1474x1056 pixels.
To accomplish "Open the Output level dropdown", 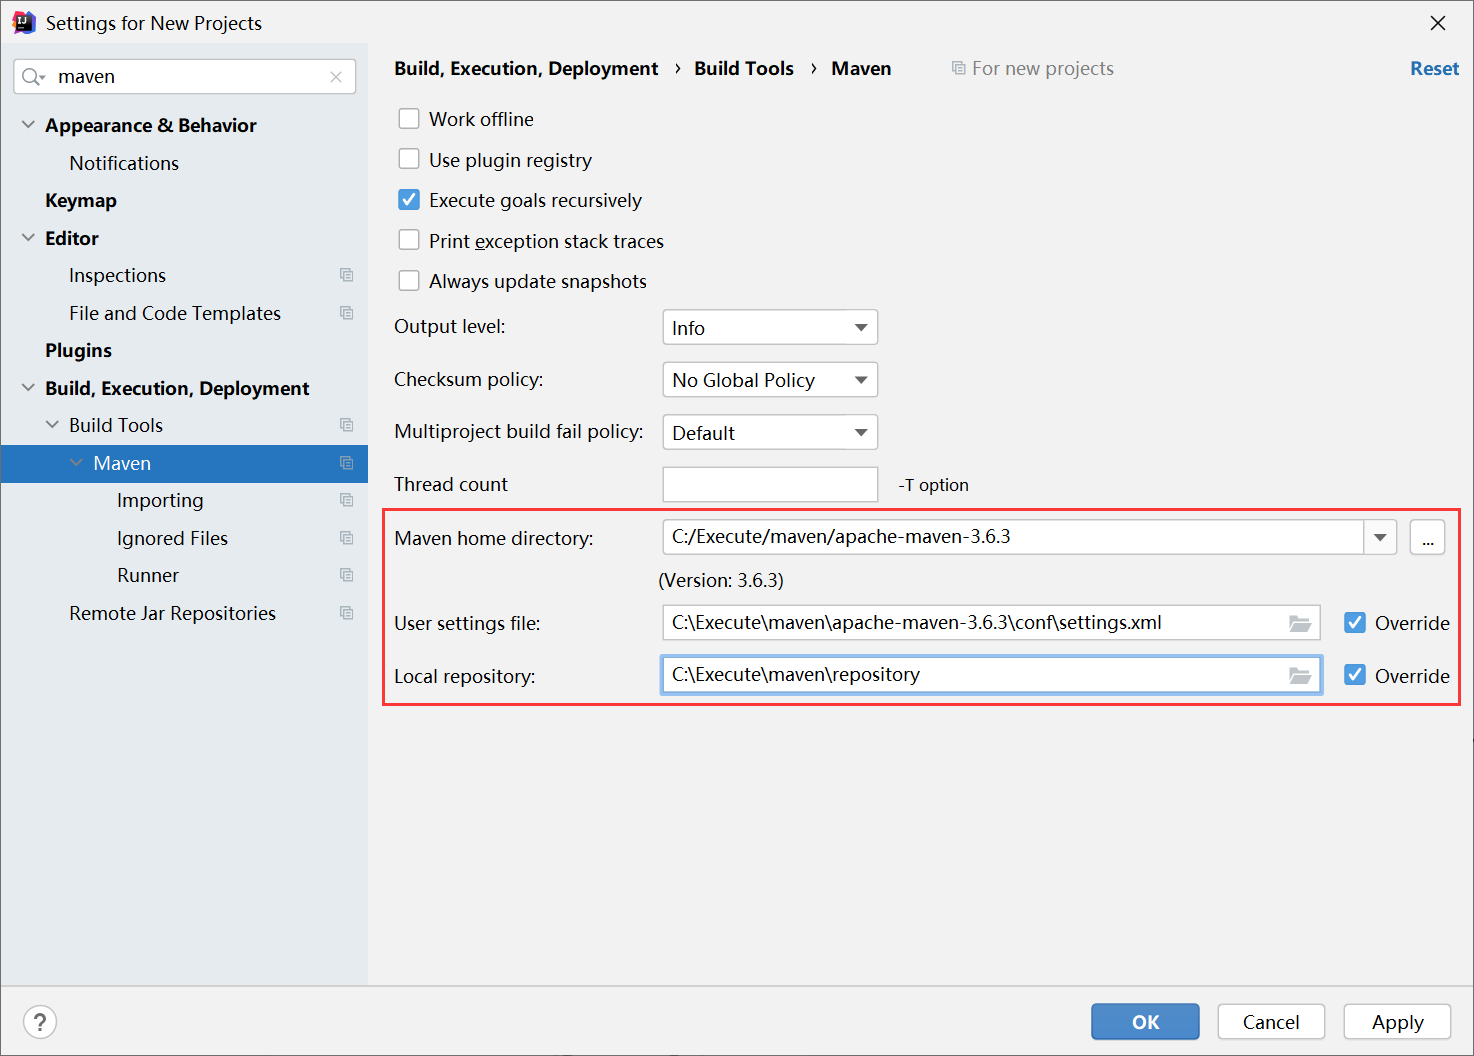I will pos(770,328).
